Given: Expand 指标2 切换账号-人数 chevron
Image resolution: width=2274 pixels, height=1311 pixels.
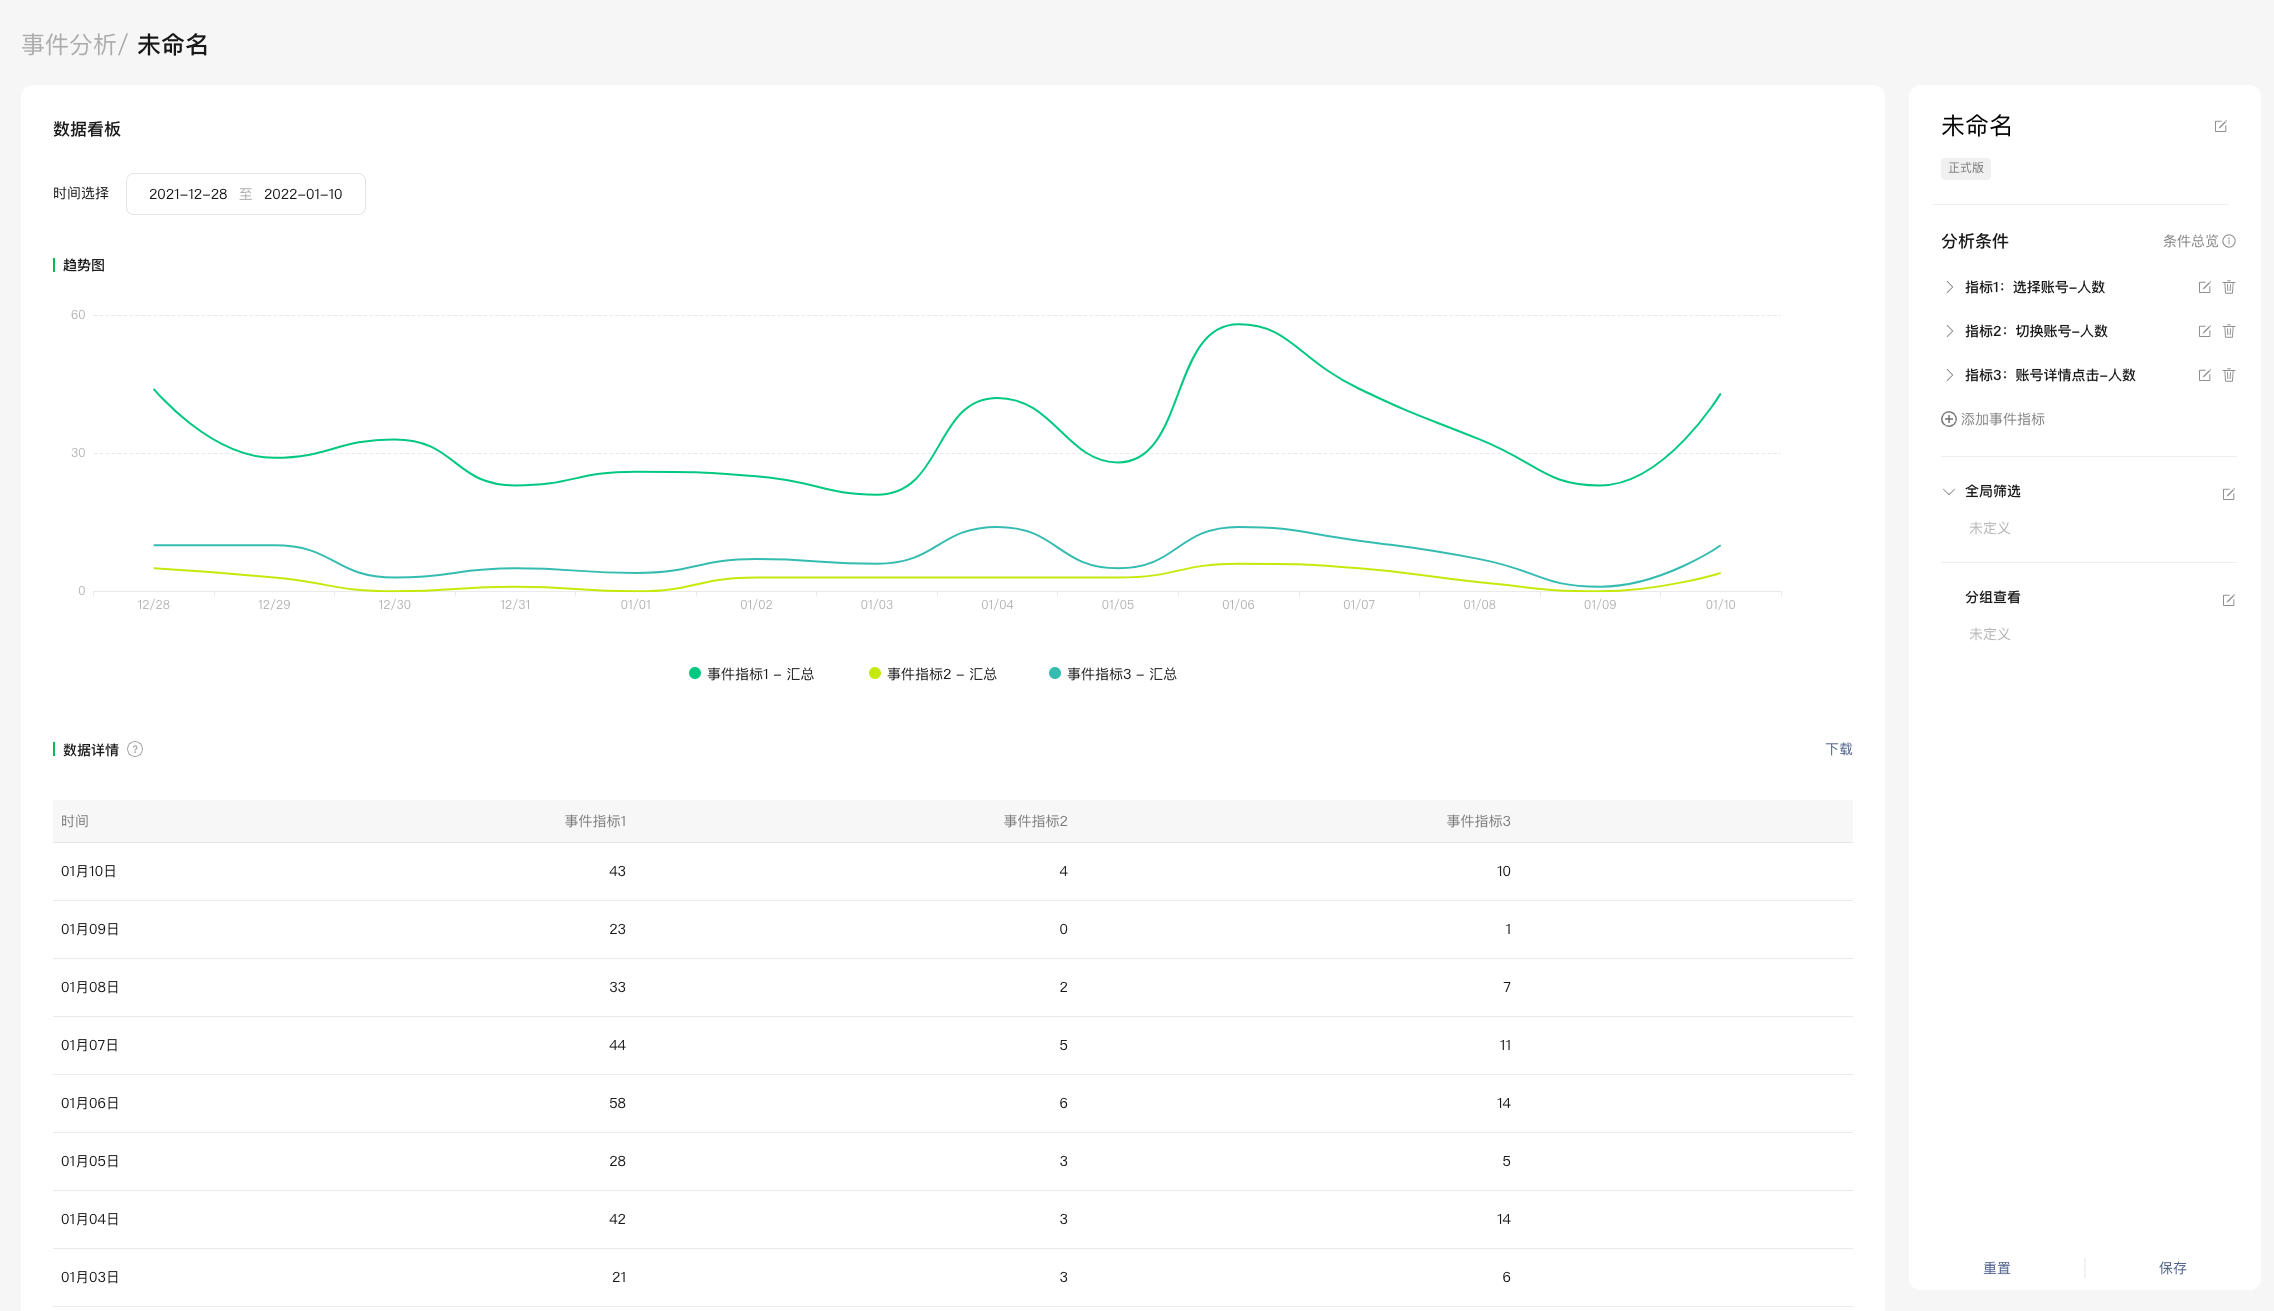Looking at the screenshot, I should [x=1949, y=331].
